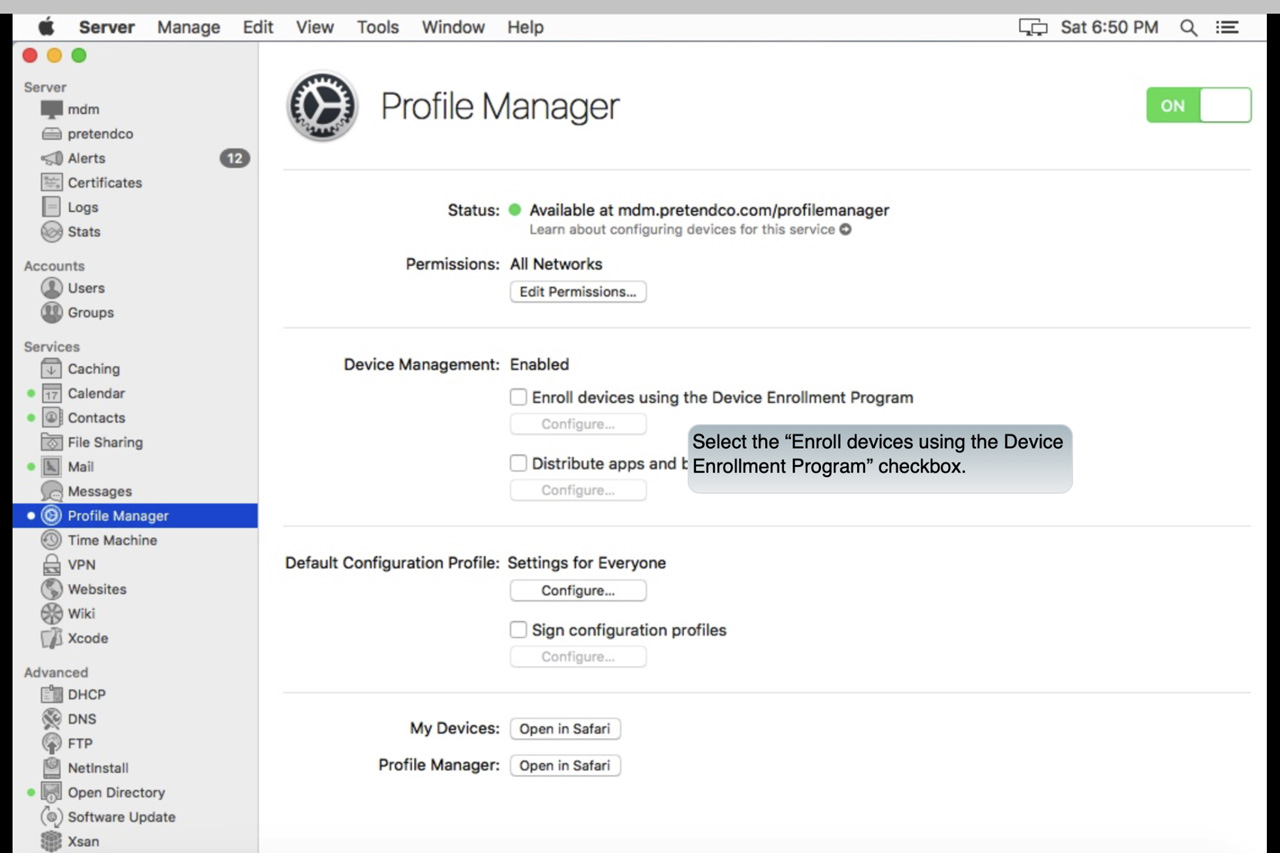Click the Time Machine service icon
1280x853 pixels.
[x=52, y=540]
